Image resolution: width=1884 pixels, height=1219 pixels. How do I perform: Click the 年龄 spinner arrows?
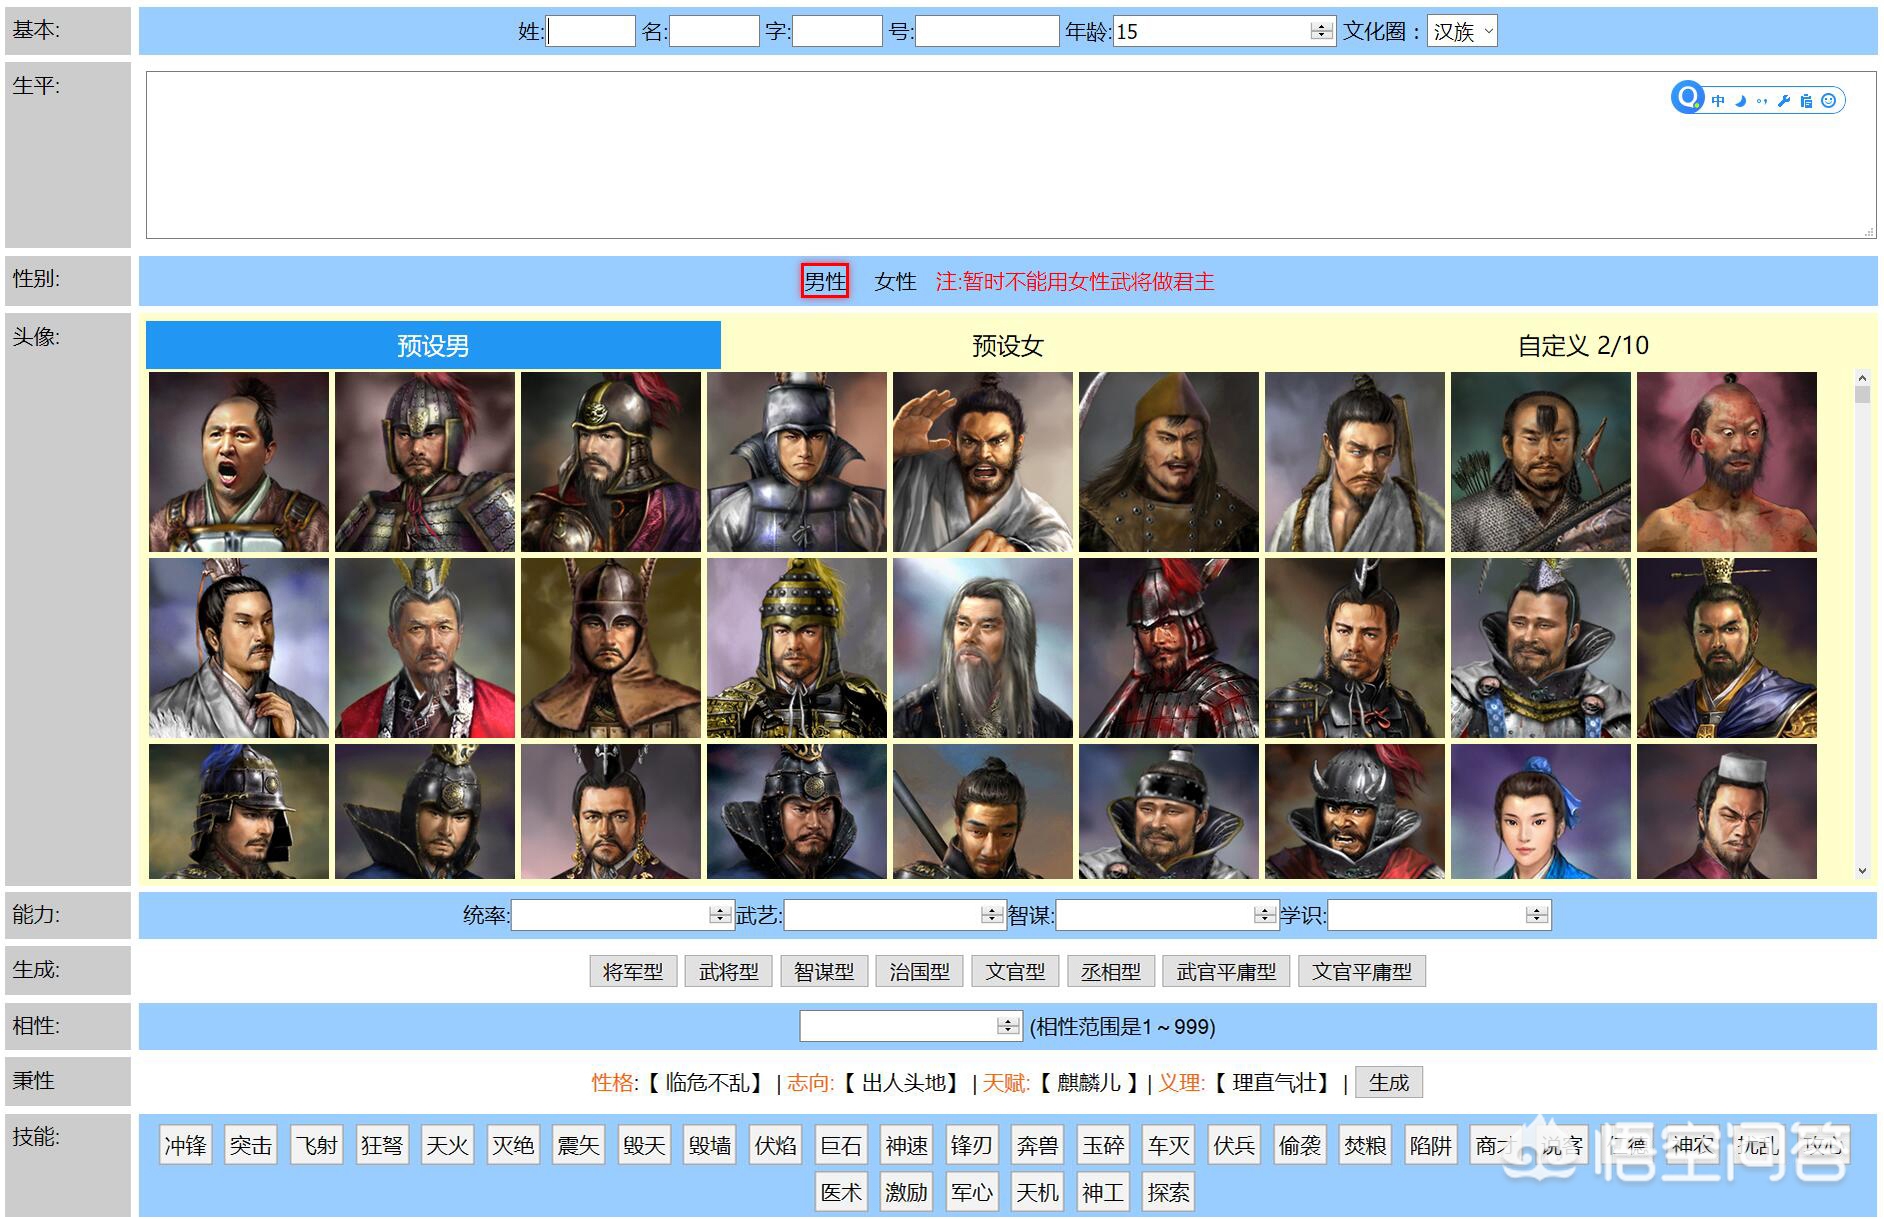[1322, 31]
